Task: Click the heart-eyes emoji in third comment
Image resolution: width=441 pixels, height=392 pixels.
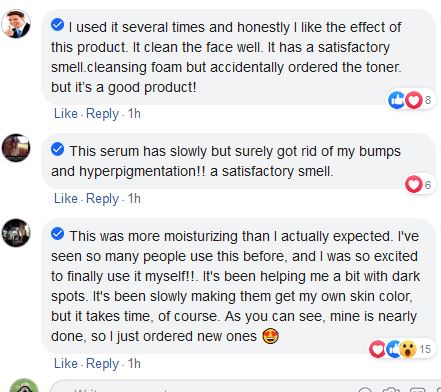Action: tap(270, 336)
